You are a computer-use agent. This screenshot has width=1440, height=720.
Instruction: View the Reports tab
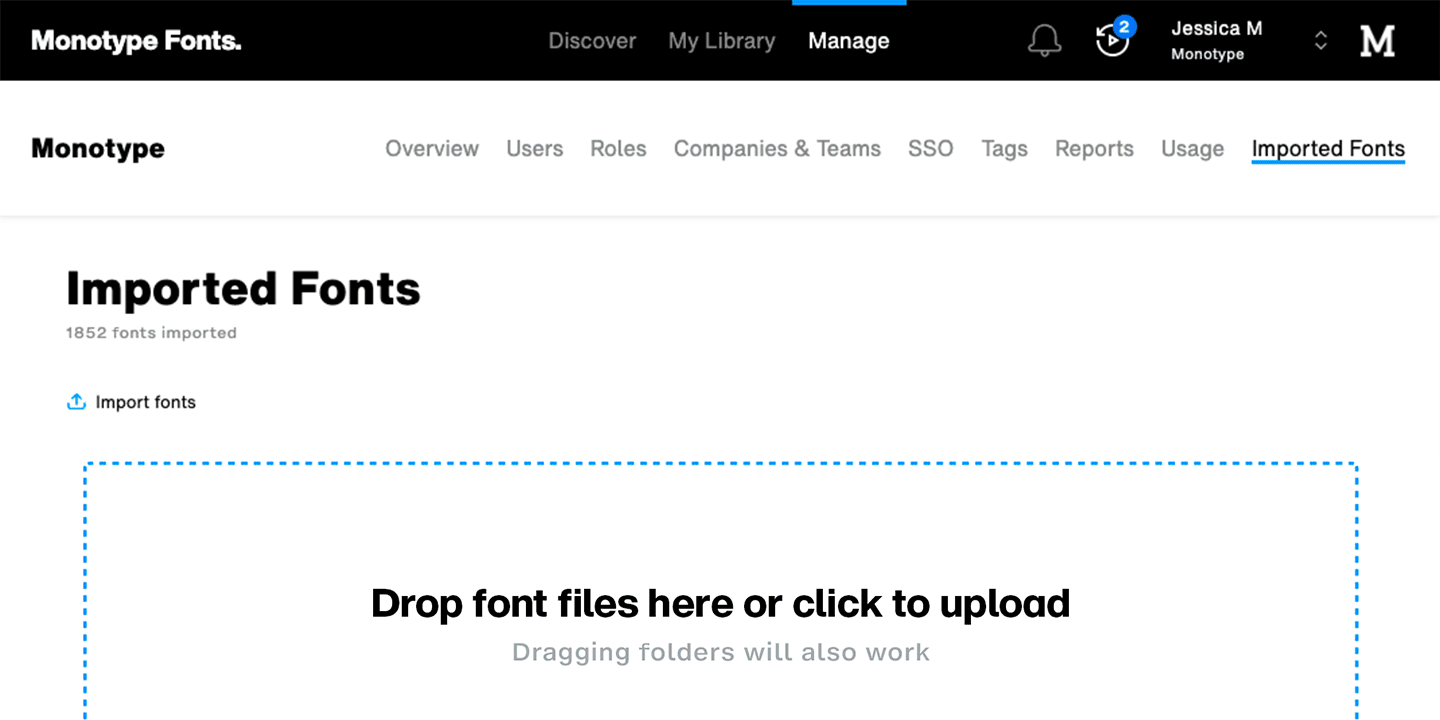click(x=1094, y=149)
